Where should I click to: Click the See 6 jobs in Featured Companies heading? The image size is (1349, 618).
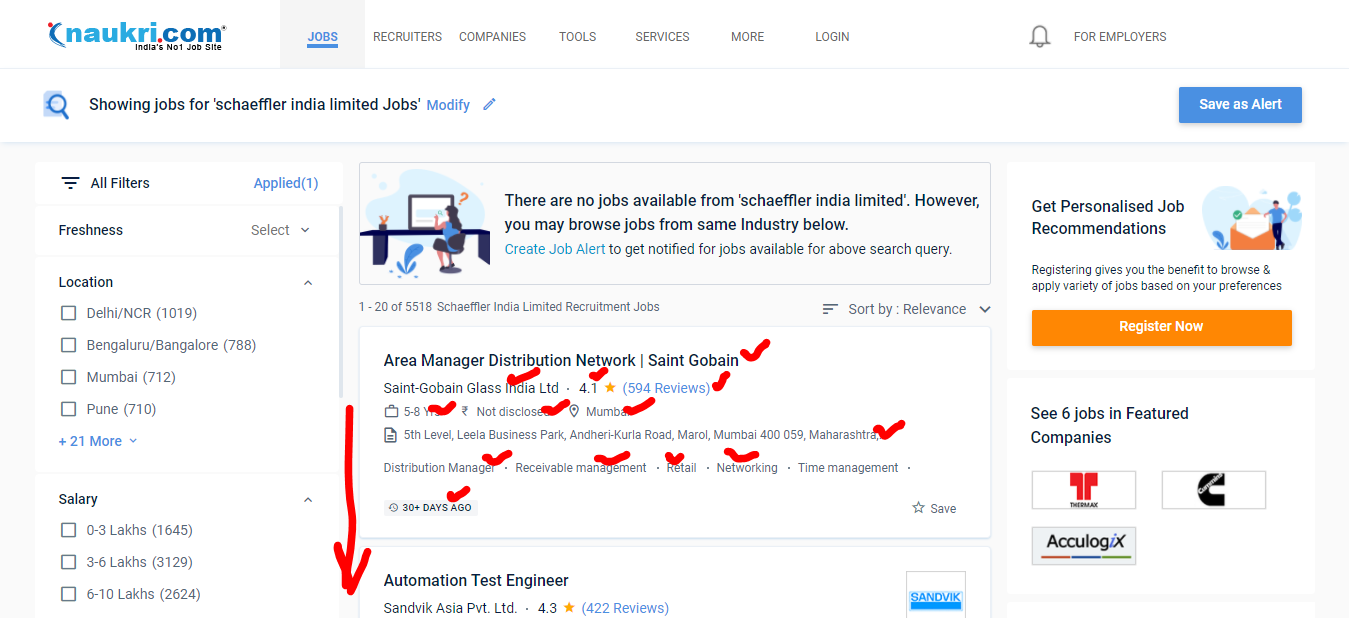click(1110, 425)
